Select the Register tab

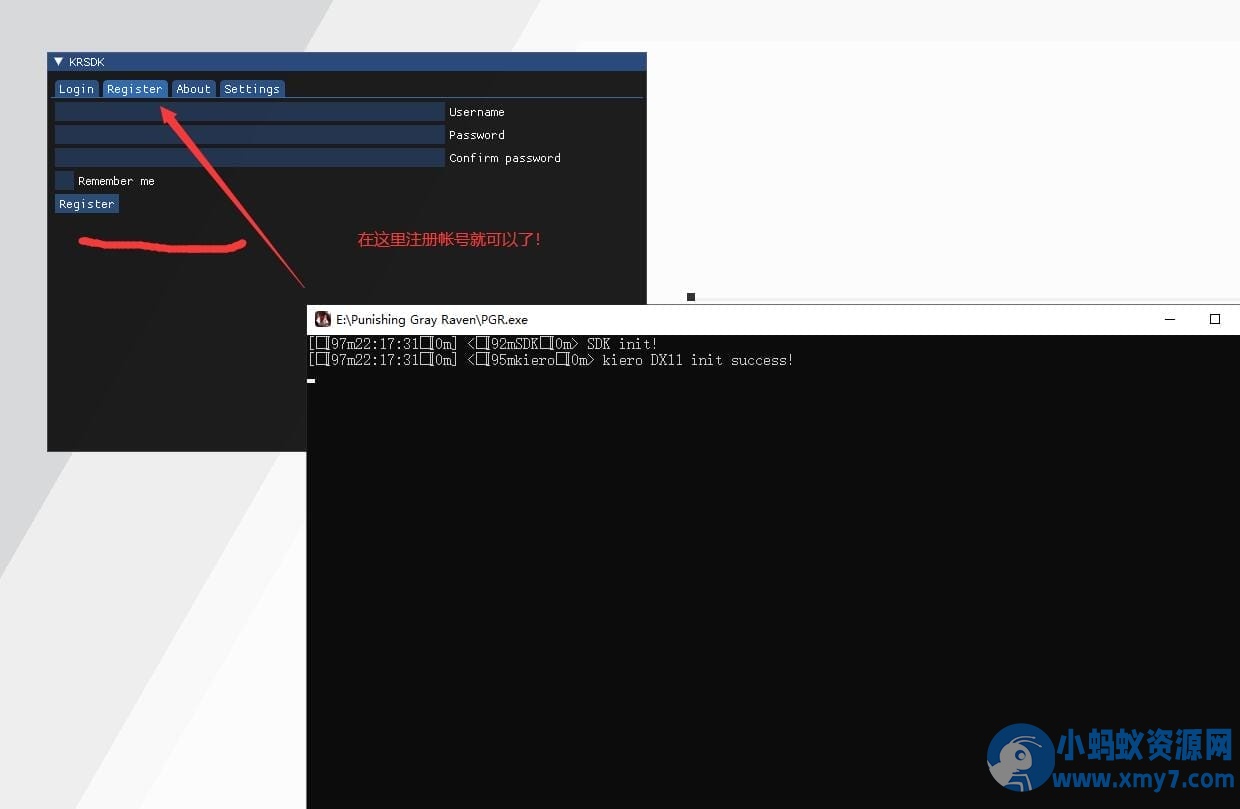(135, 89)
